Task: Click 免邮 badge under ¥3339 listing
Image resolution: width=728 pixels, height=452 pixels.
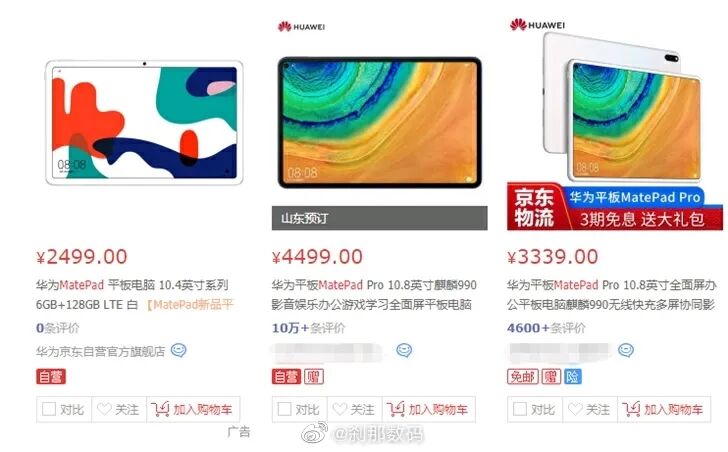Action: (523, 376)
